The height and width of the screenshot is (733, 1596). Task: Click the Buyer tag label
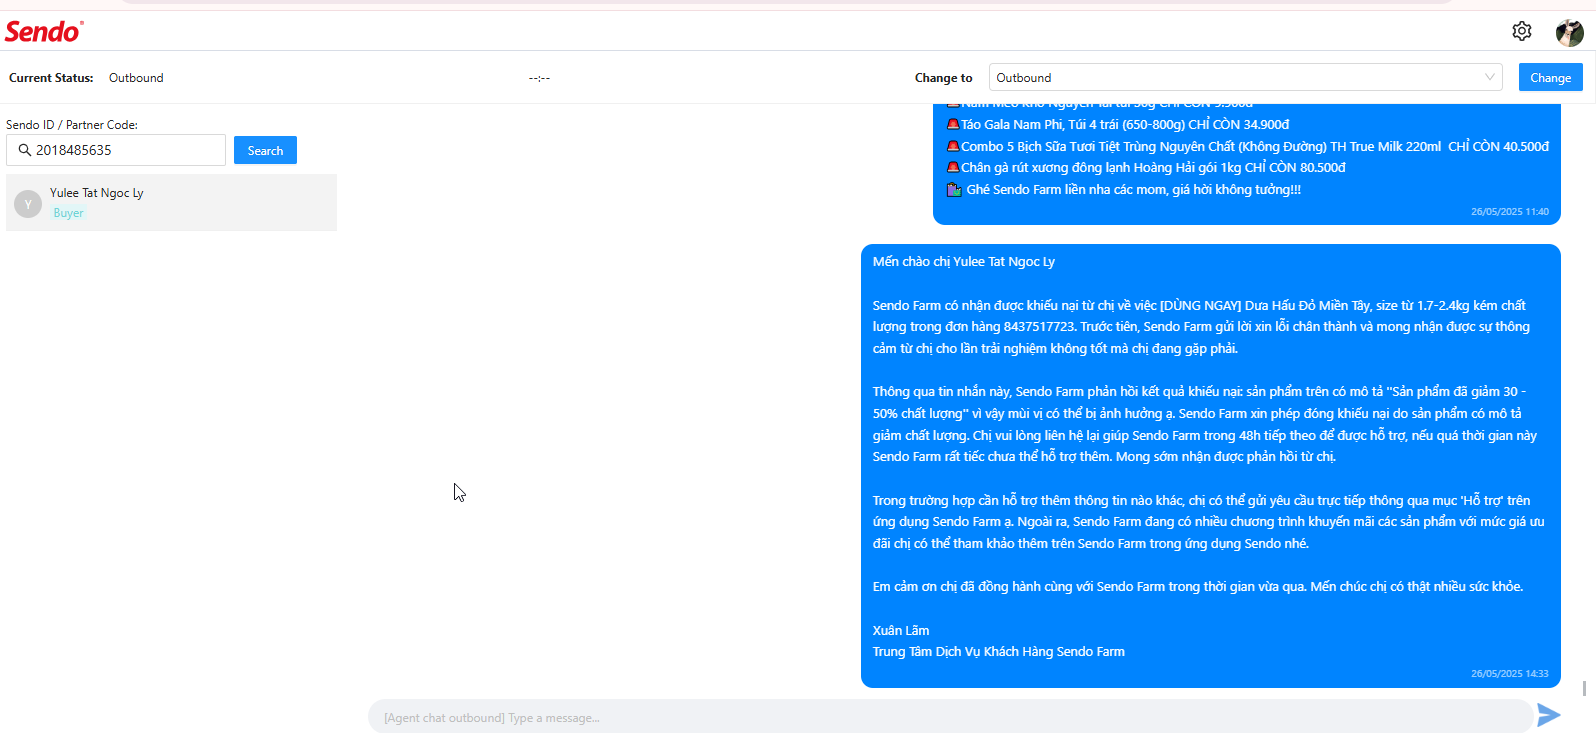pyautogui.click(x=68, y=213)
